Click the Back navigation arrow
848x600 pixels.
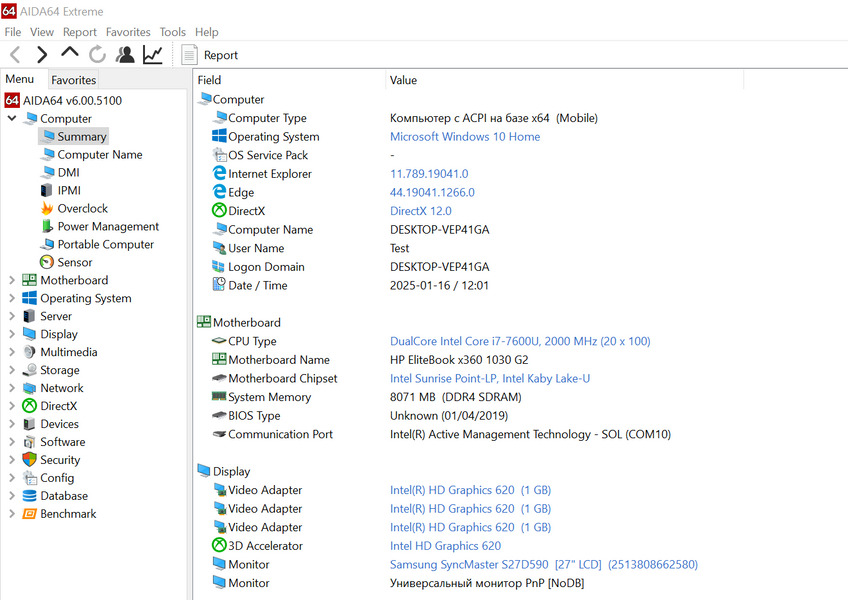point(15,55)
